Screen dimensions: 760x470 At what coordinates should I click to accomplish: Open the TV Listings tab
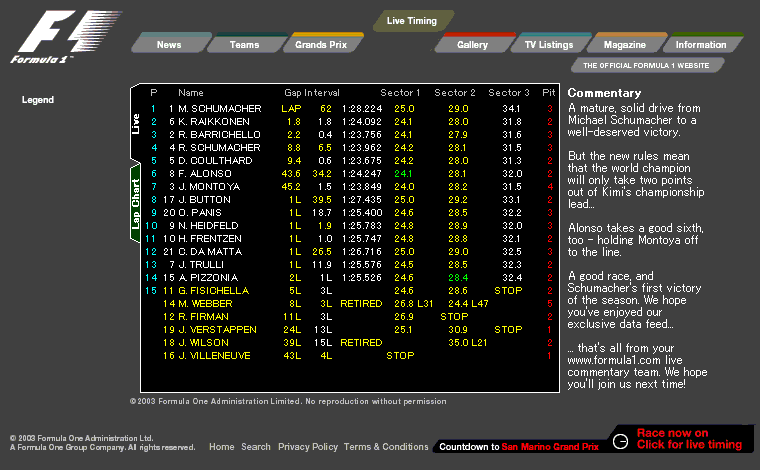pos(549,45)
